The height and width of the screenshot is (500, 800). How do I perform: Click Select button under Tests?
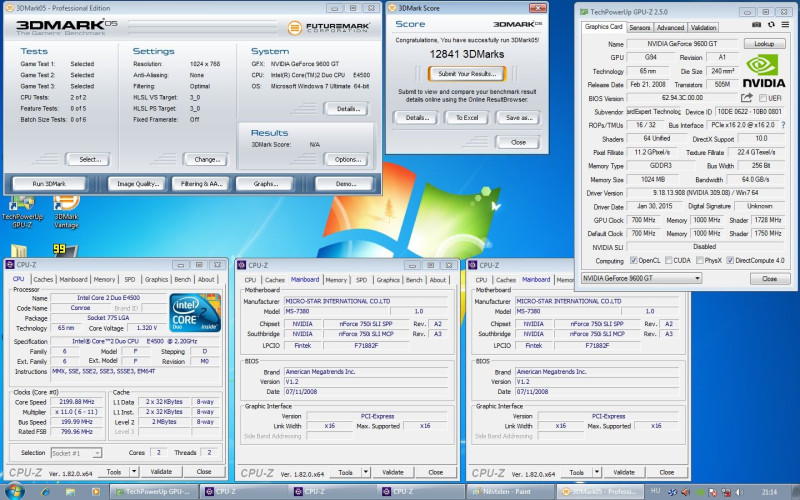pyautogui.click(x=89, y=160)
